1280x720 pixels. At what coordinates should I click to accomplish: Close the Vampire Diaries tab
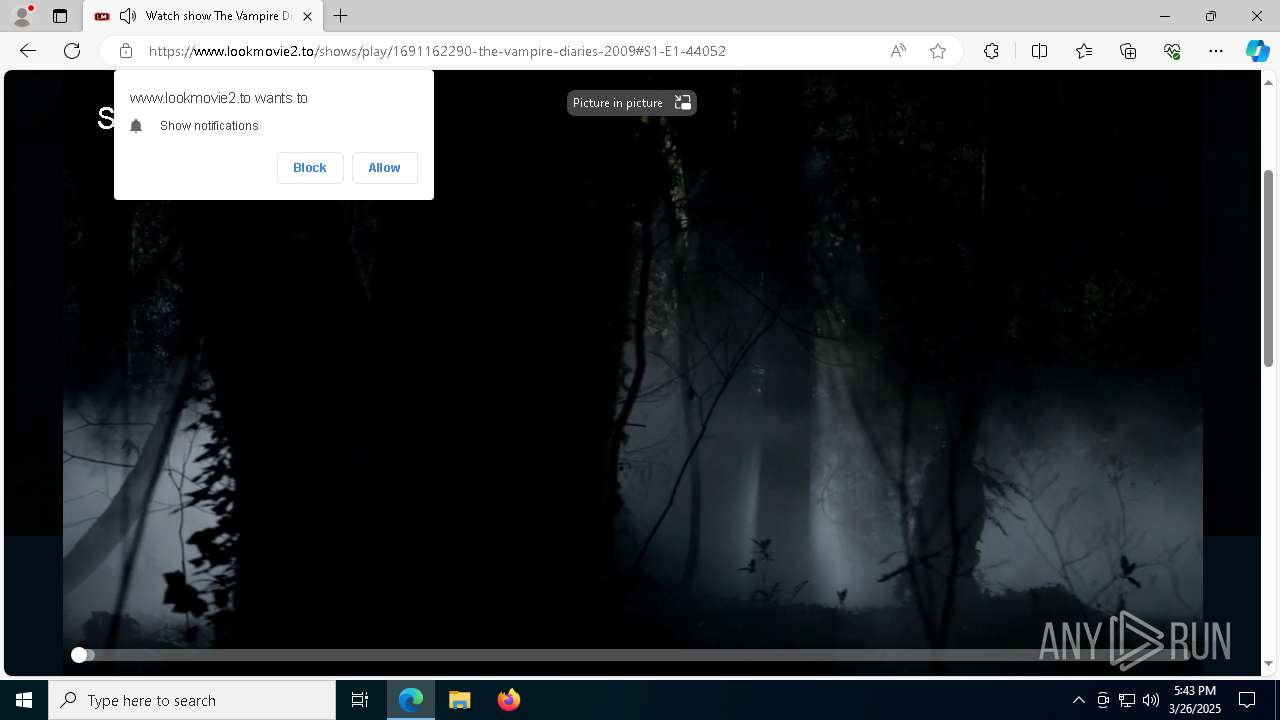point(308,16)
